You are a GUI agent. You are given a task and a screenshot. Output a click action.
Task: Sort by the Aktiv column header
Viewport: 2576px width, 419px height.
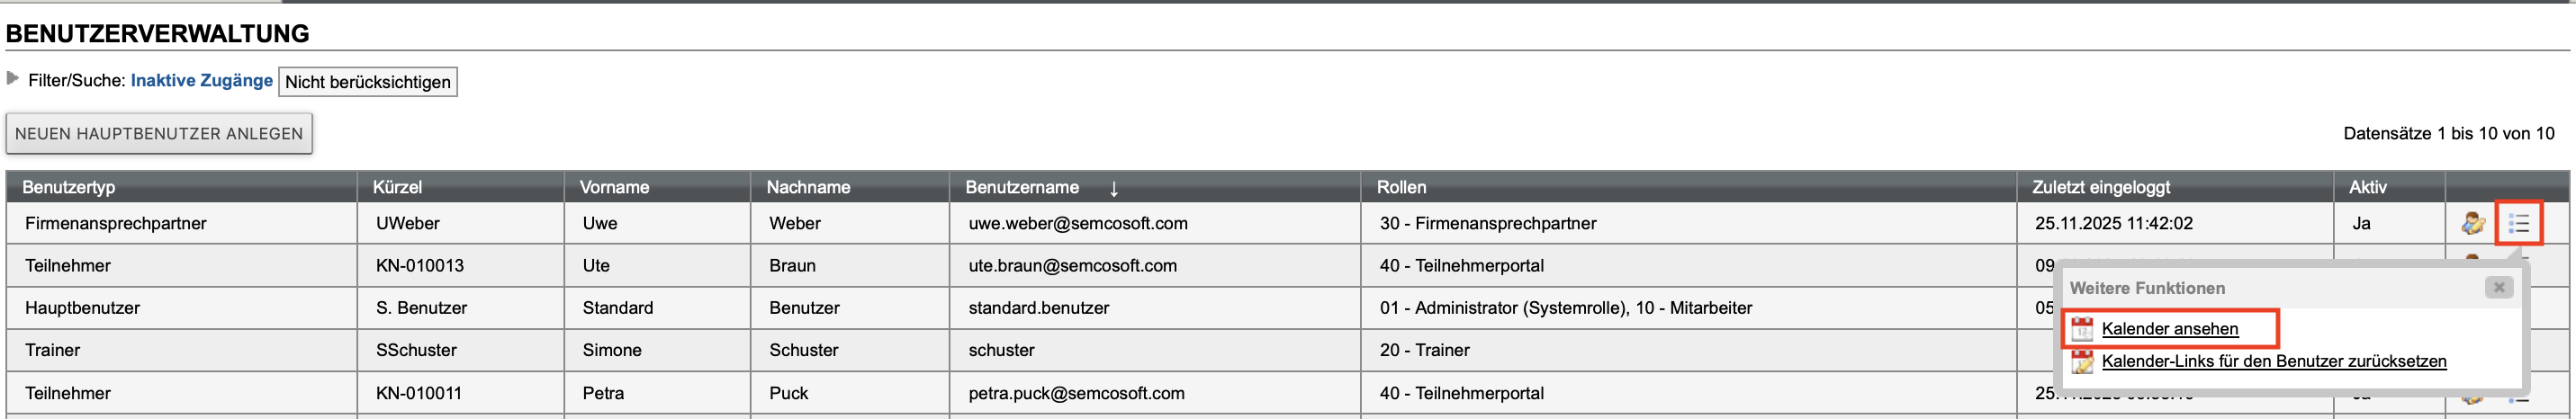2367,187
